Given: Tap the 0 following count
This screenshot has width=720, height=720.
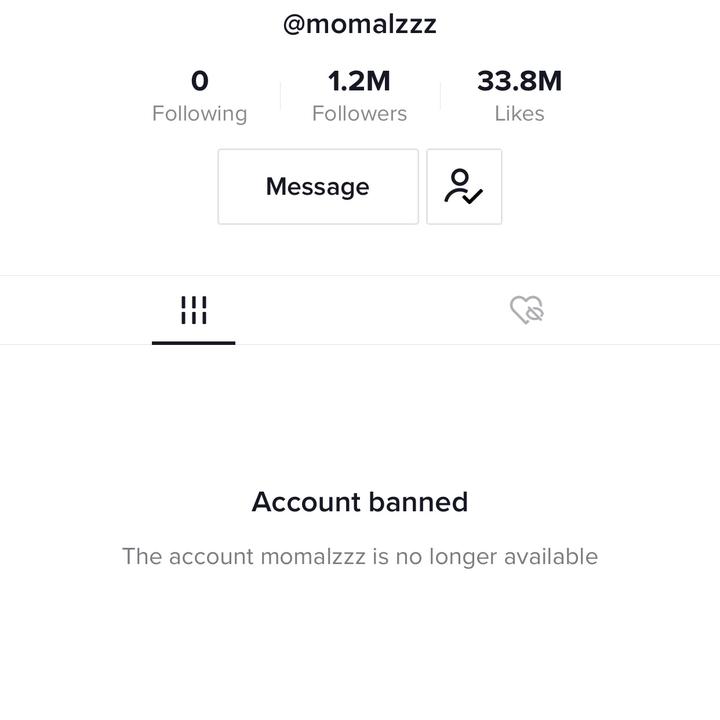Looking at the screenshot, I should (200, 81).
